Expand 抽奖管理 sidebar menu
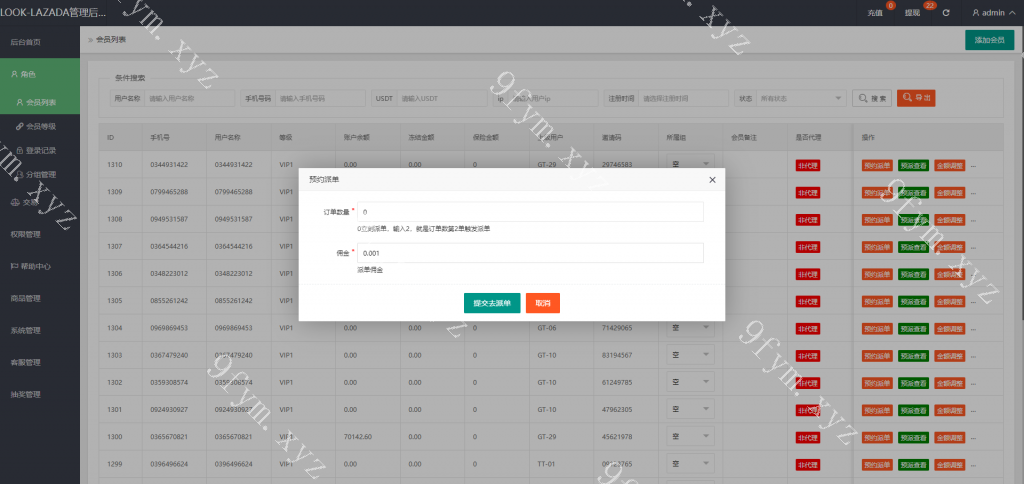 pos(40,395)
